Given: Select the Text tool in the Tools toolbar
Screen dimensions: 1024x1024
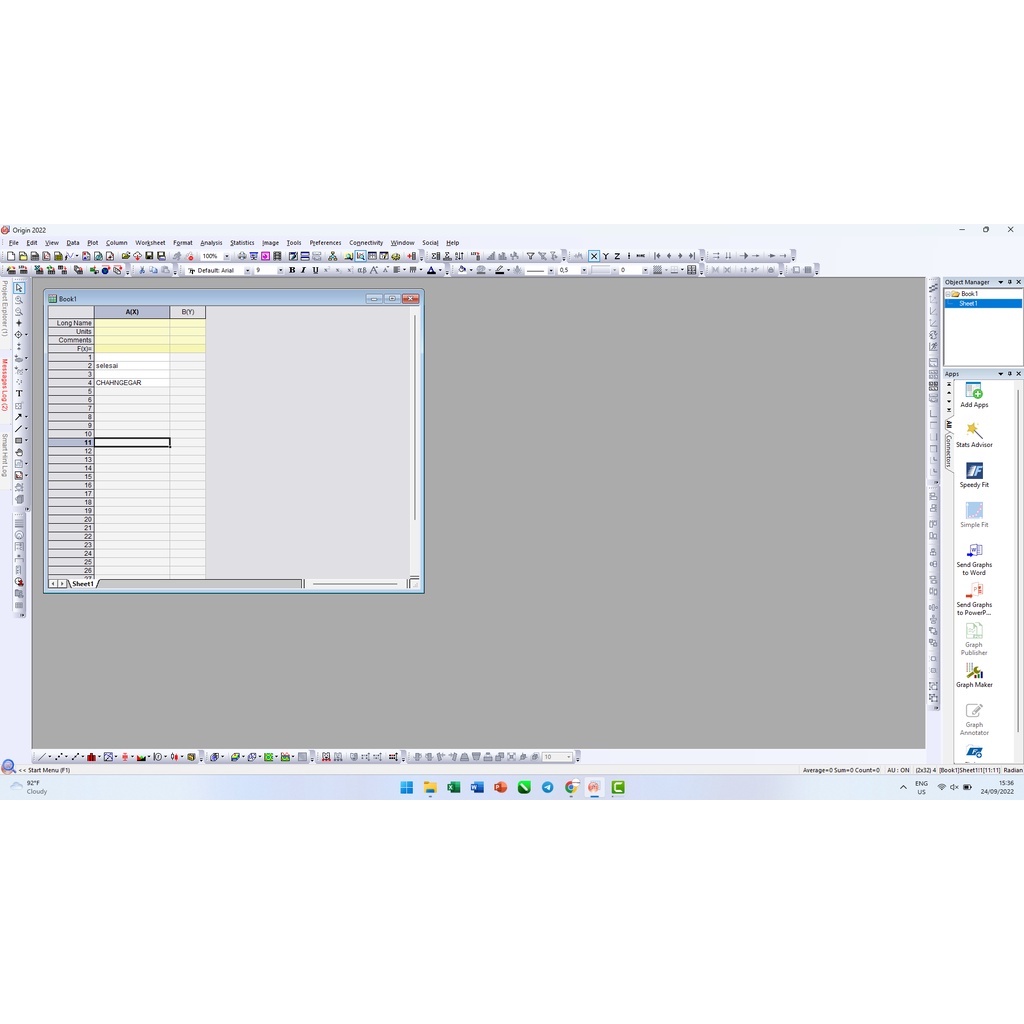Looking at the screenshot, I should [x=18, y=393].
